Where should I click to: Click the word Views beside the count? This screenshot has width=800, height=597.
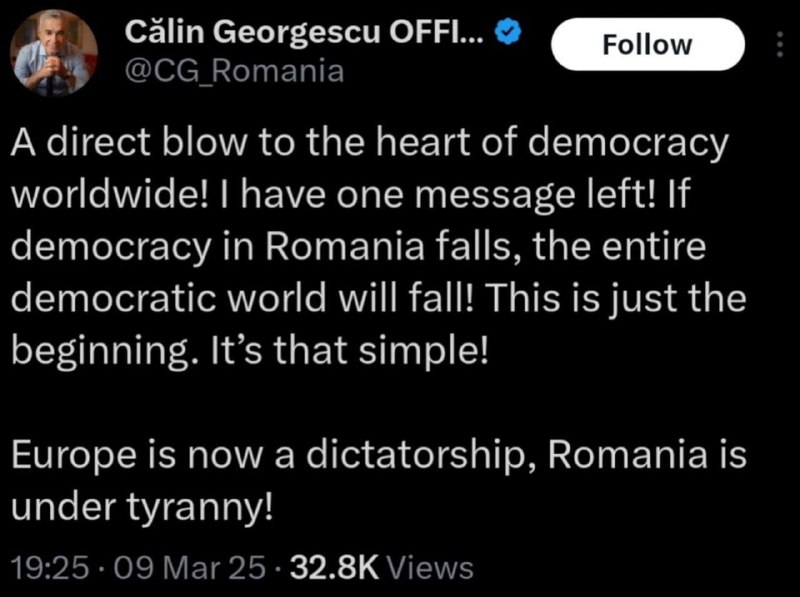429,568
